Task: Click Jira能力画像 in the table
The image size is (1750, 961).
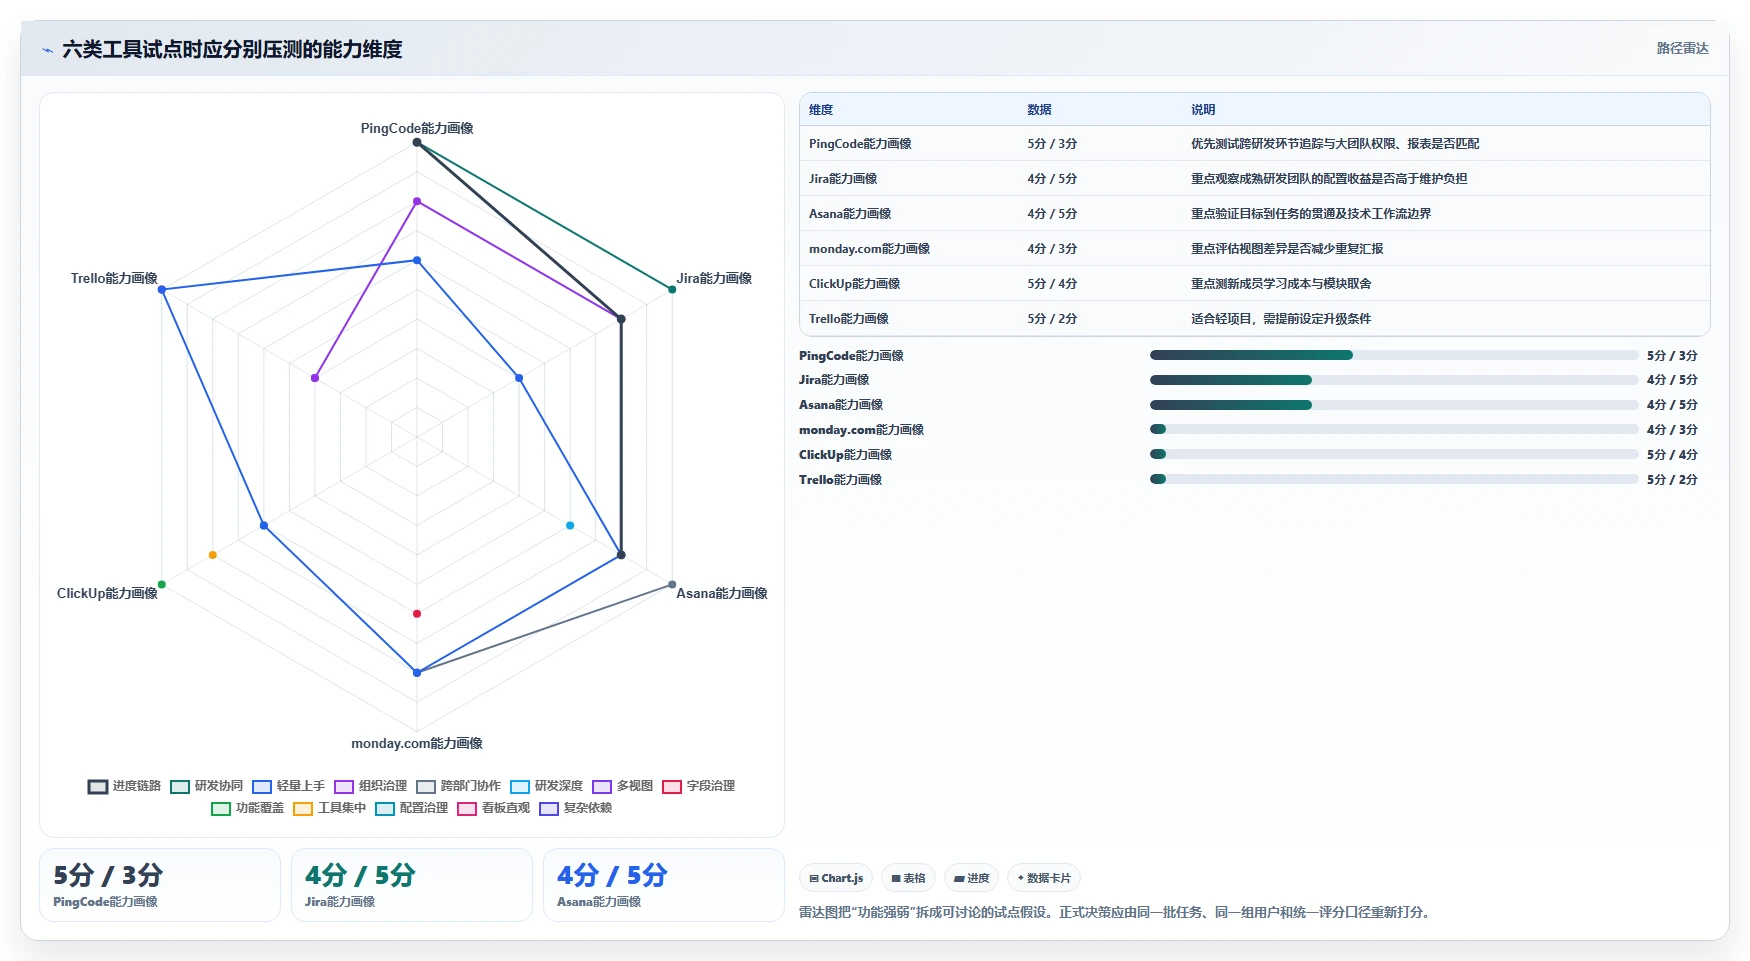Action: (843, 179)
